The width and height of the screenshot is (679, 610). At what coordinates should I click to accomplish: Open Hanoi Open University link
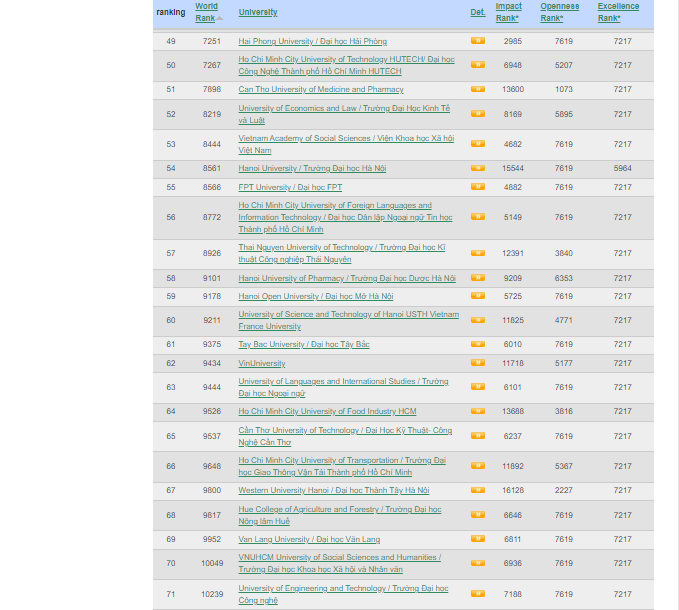[x=316, y=296]
